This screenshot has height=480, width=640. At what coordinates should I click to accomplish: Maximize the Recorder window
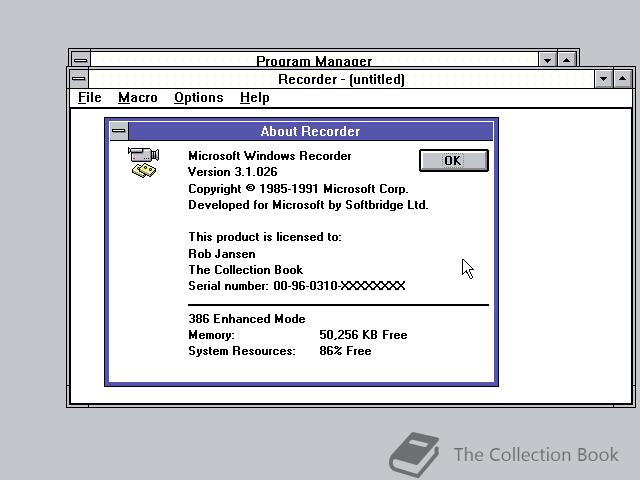(x=622, y=79)
